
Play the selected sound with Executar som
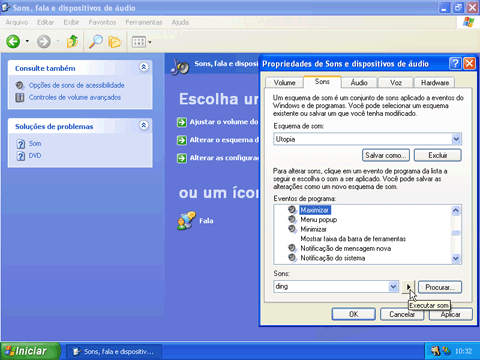[408, 287]
